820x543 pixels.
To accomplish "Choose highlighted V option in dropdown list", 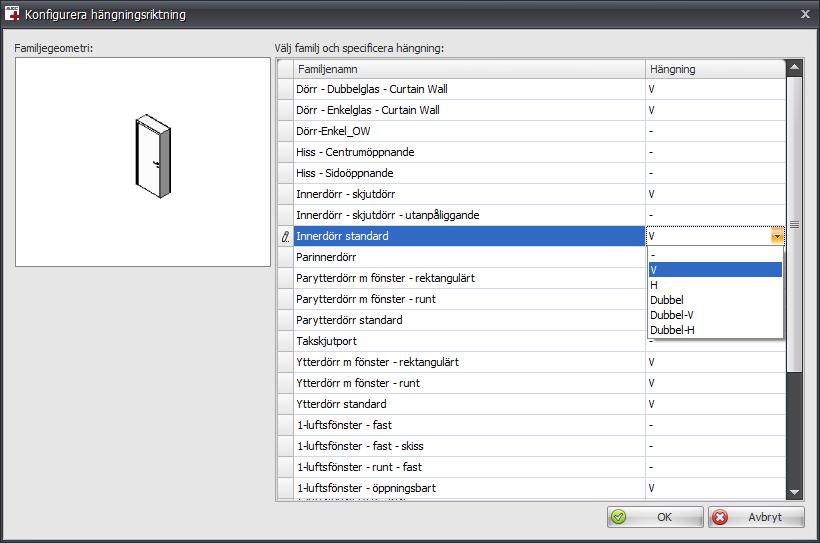I will tap(715, 270).
